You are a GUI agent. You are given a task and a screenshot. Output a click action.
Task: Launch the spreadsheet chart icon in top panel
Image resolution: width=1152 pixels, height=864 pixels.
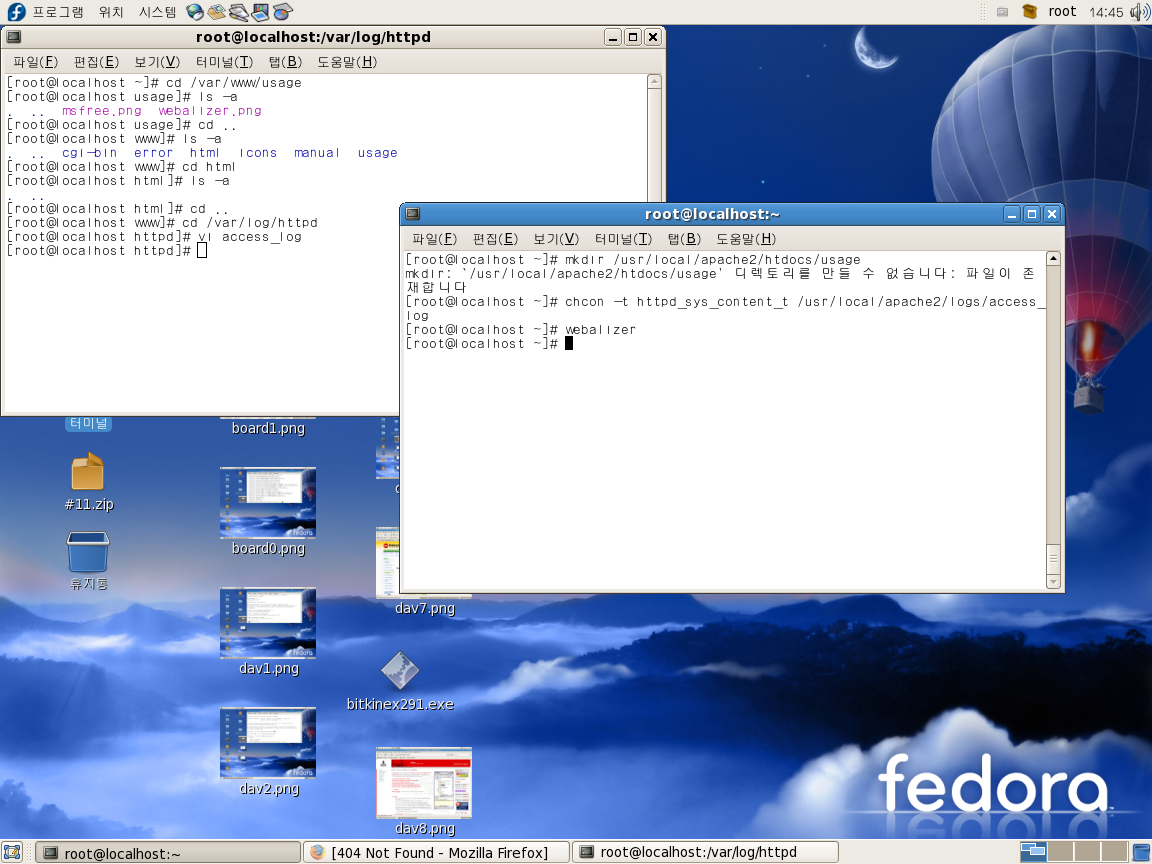[x=283, y=12]
